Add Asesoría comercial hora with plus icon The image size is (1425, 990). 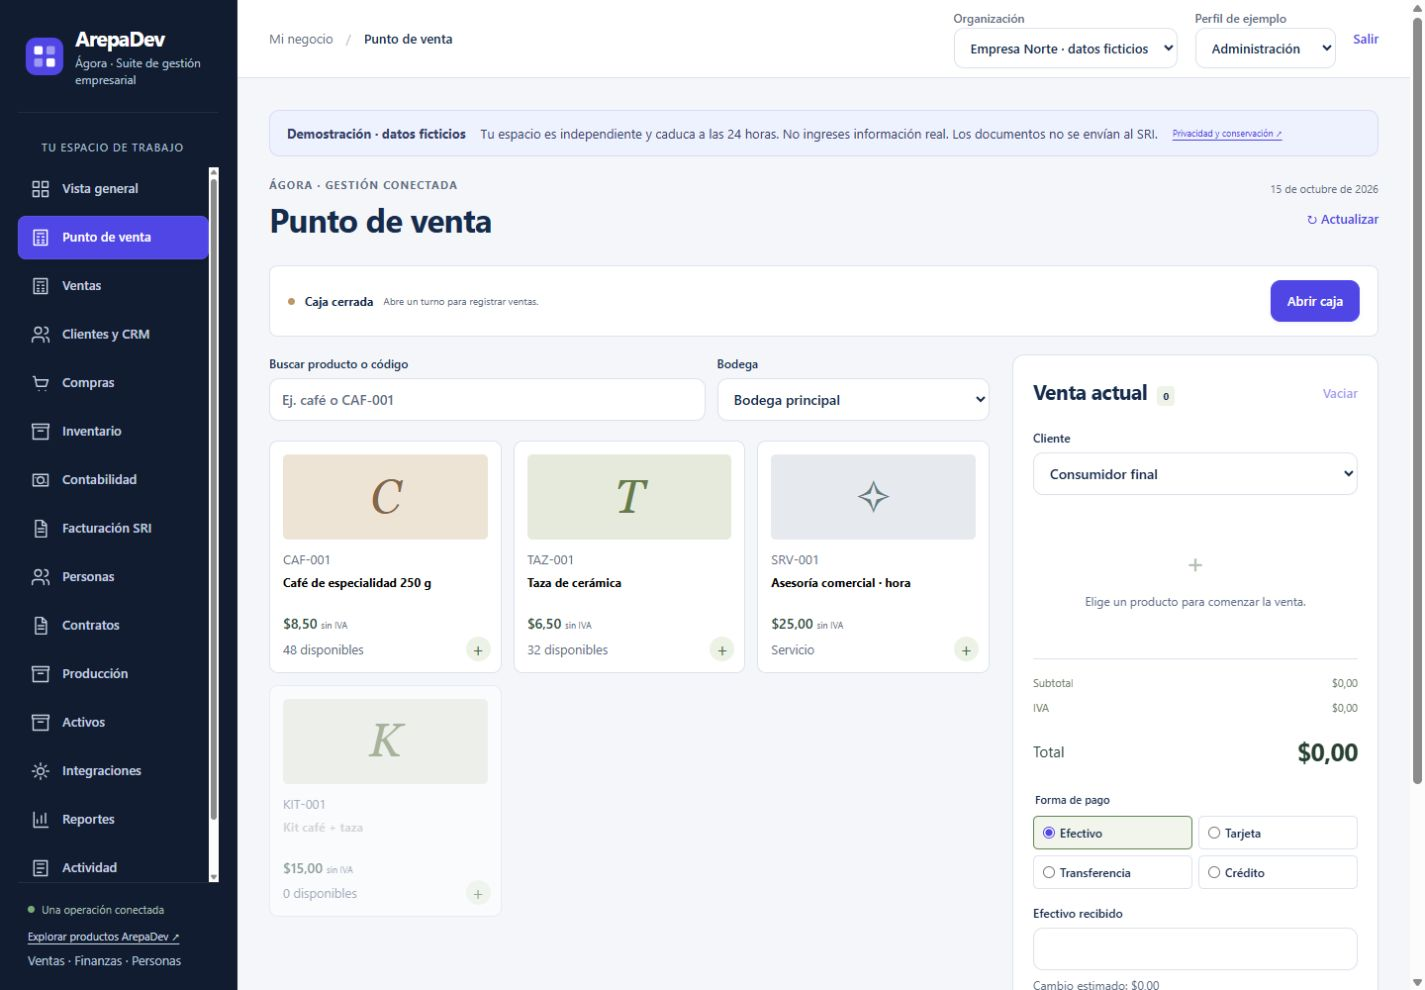[966, 650]
